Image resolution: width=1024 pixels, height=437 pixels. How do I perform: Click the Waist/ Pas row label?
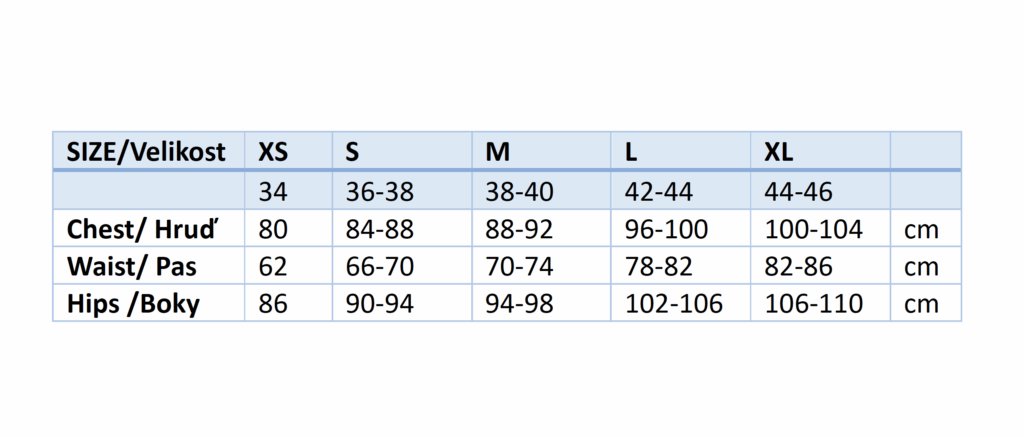(x=132, y=266)
